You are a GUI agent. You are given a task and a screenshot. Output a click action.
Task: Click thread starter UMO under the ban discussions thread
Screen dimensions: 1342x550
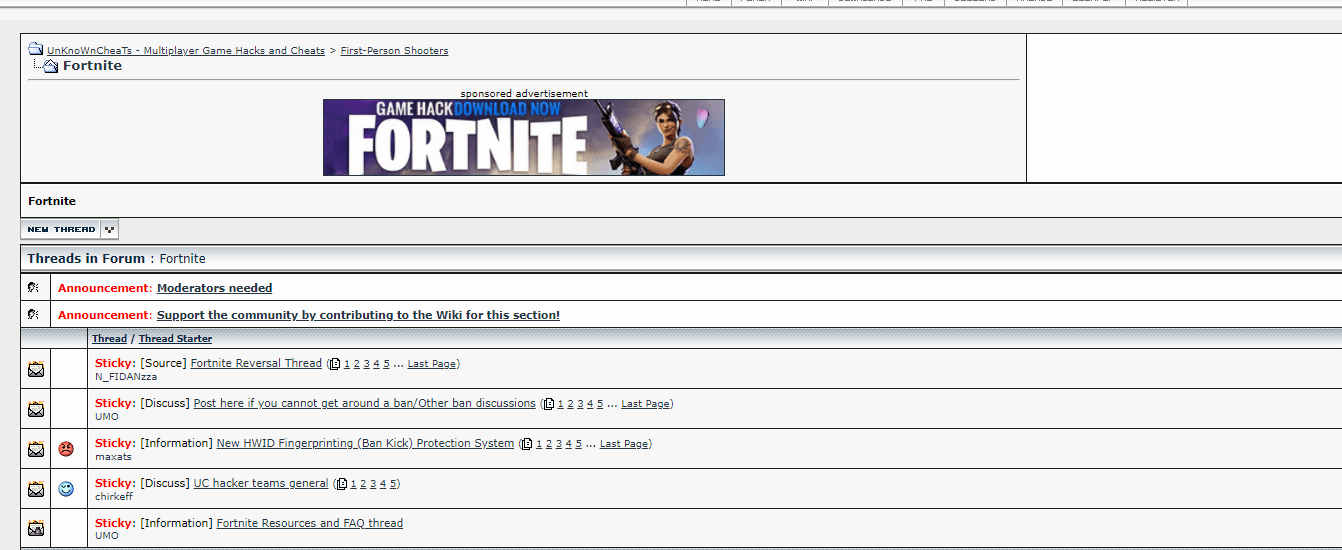[x=107, y=417]
